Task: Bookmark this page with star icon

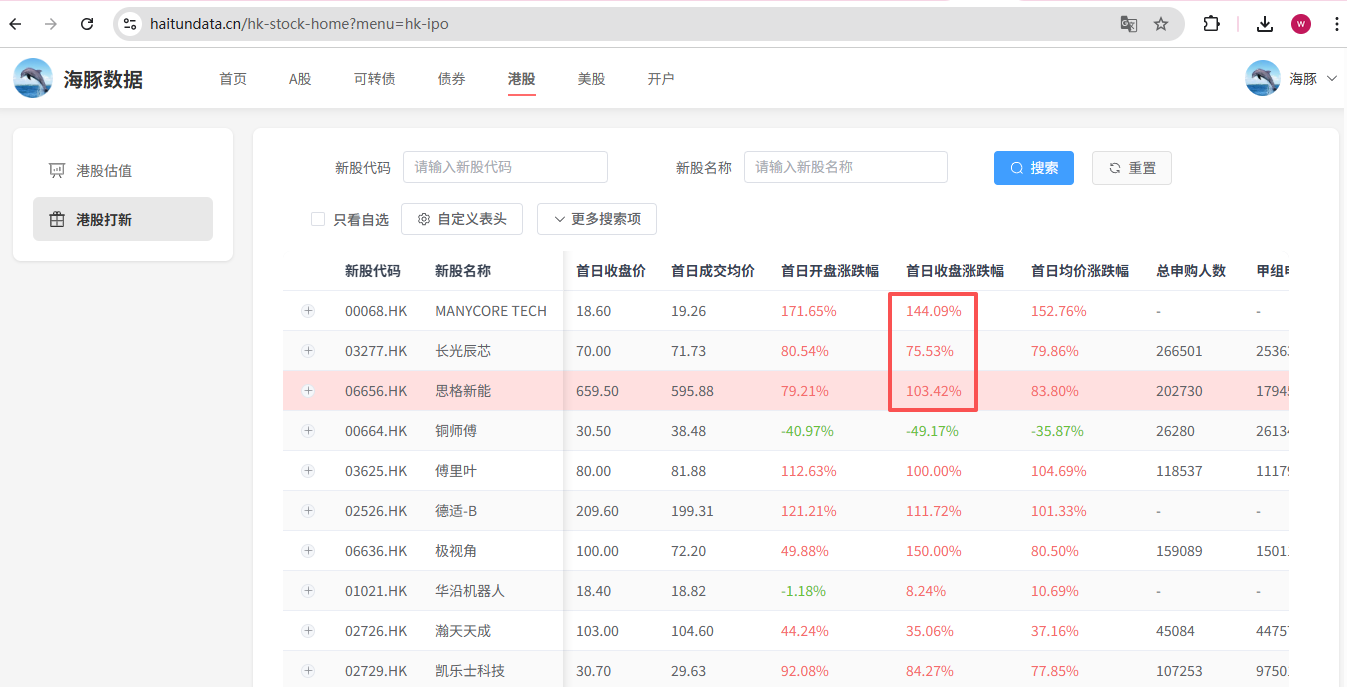Action: tap(1161, 24)
